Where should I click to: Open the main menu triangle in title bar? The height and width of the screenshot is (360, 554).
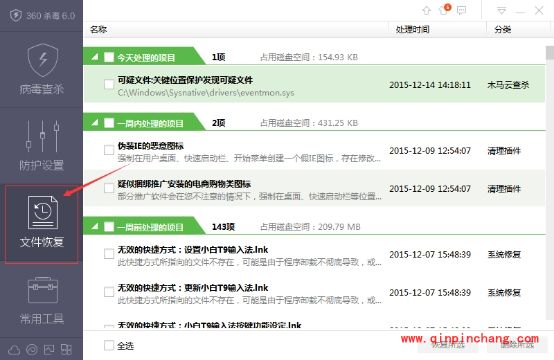tap(501, 11)
